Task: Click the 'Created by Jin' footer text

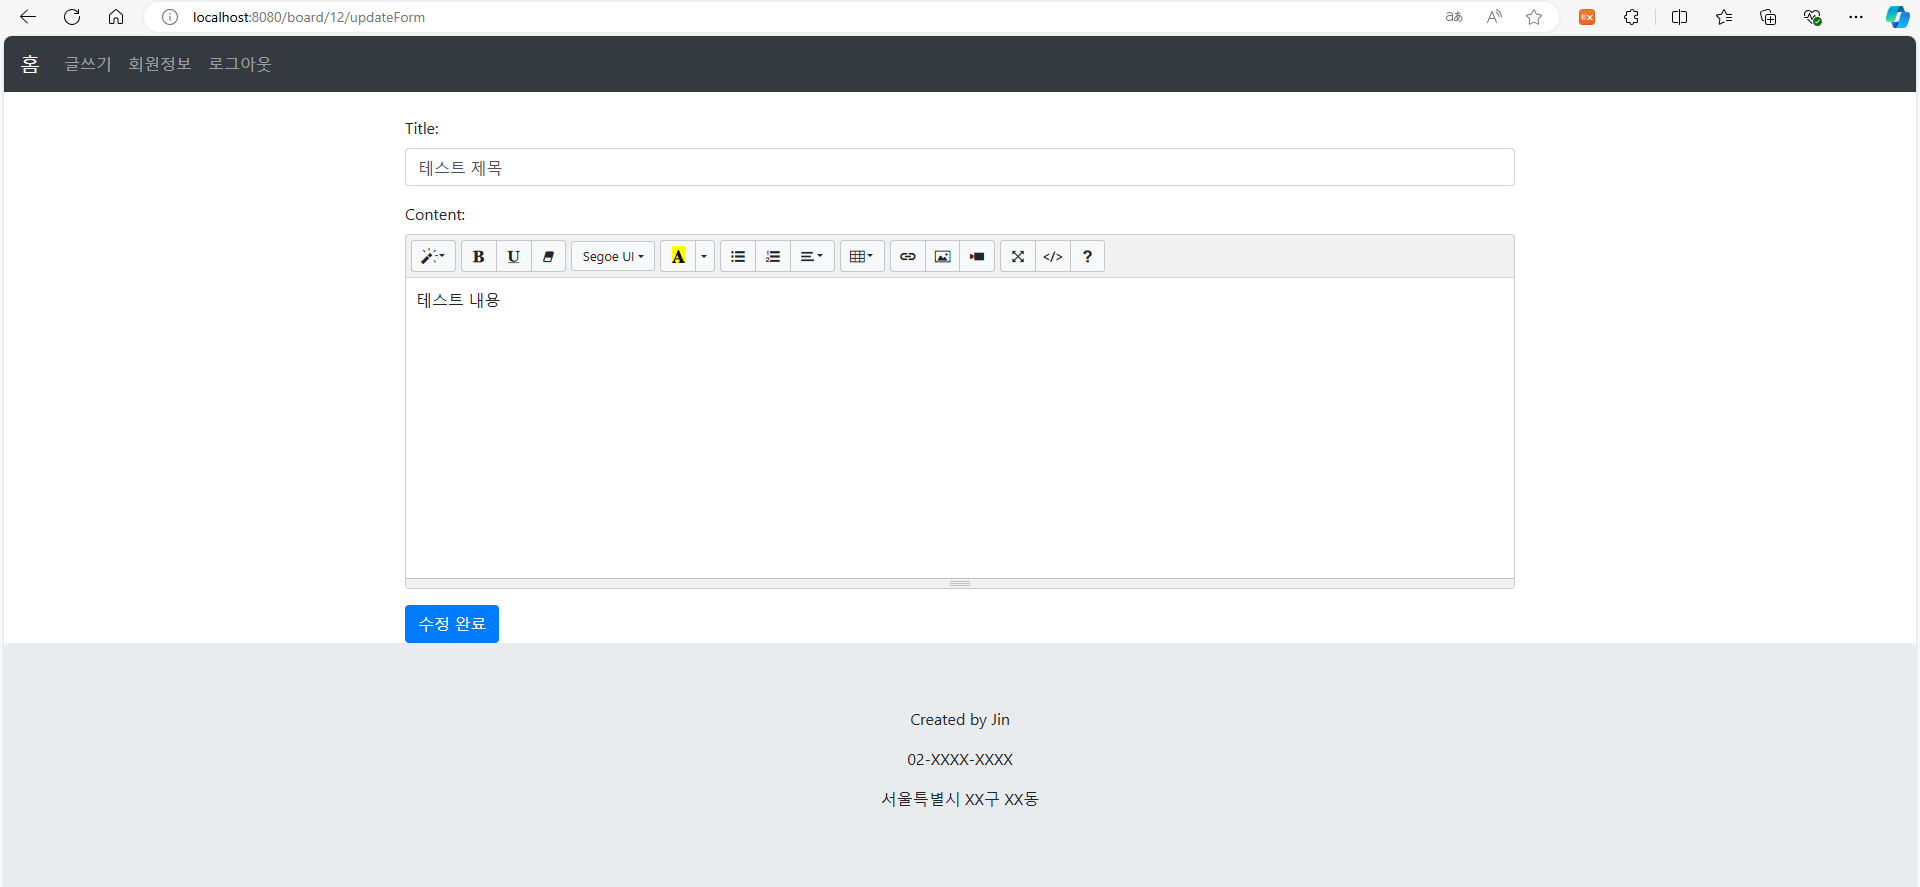Action: click(x=960, y=720)
